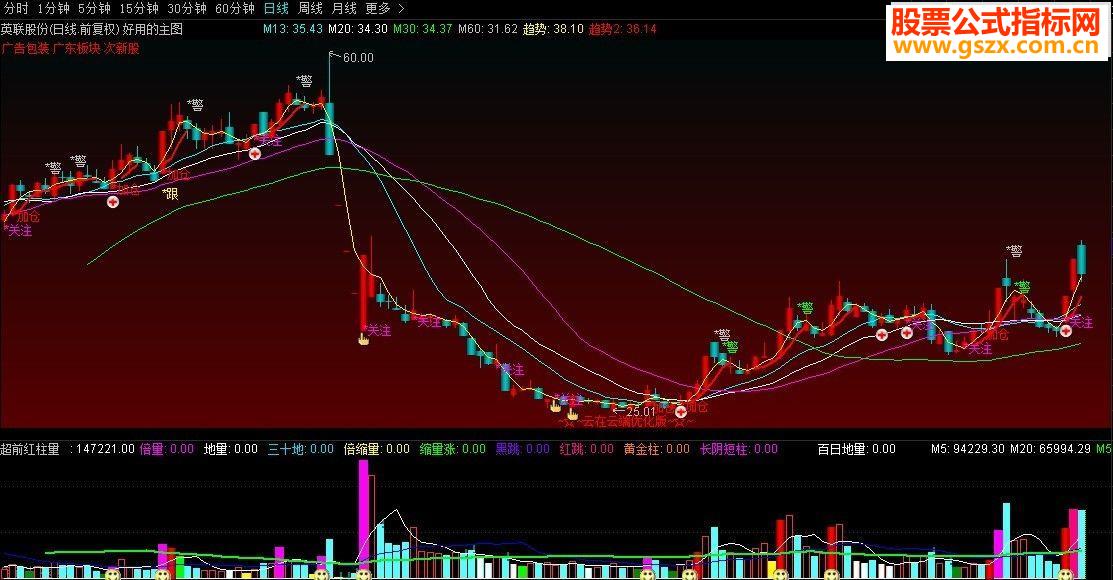Click the 股票公式指标网 logo text

tap(996, 21)
